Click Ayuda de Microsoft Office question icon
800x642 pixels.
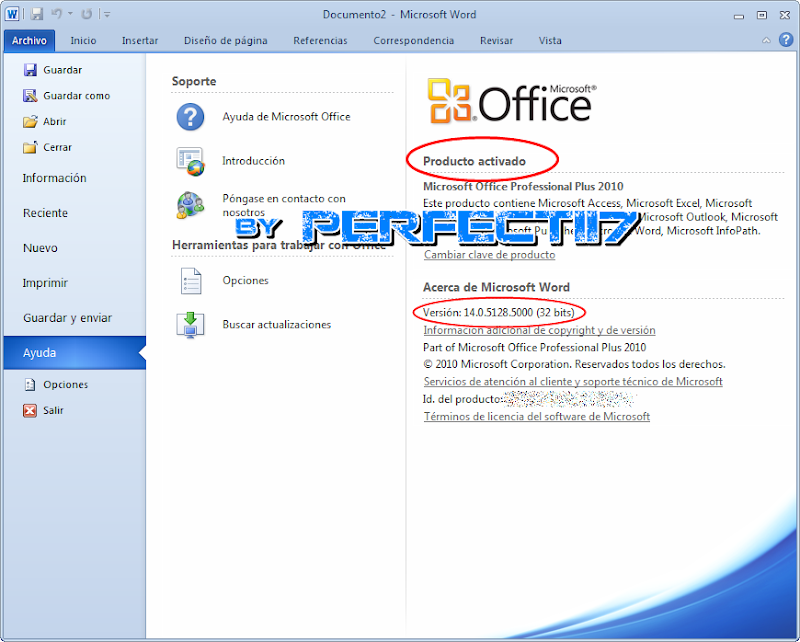[190, 117]
